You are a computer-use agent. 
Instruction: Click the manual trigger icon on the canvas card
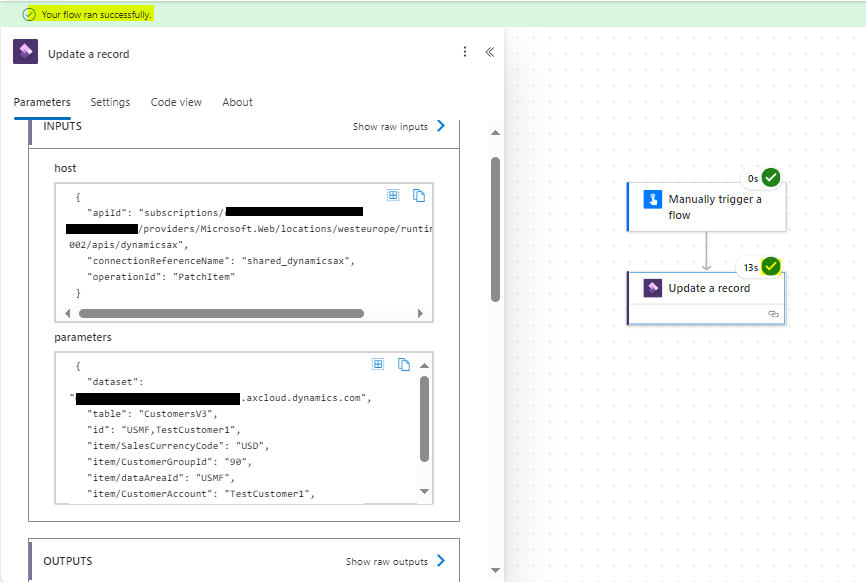click(x=653, y=199)
